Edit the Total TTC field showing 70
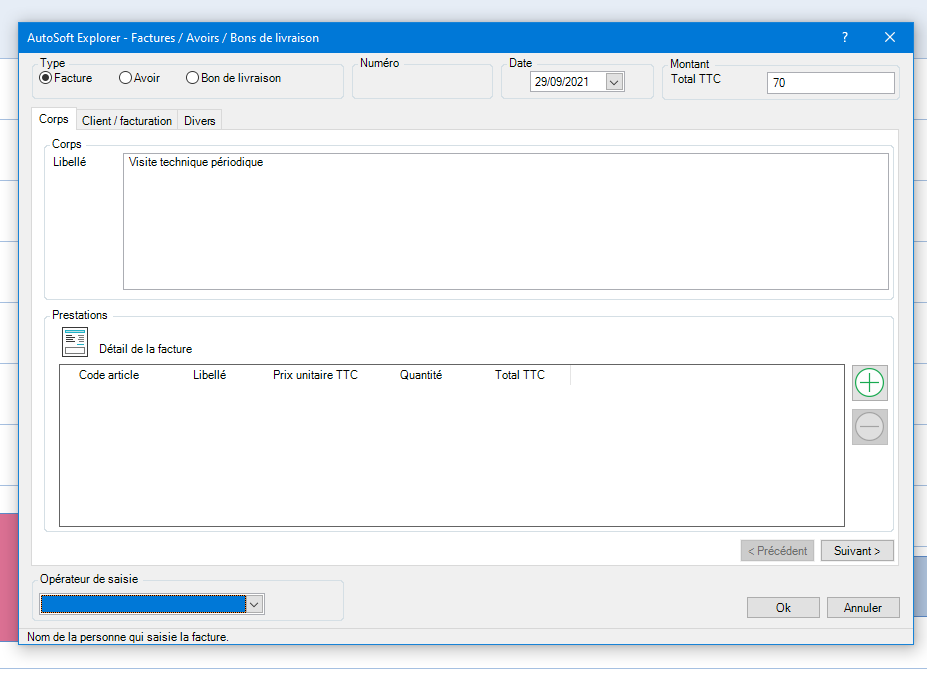This screenshot has width=927, height=680. pos(830,83)
